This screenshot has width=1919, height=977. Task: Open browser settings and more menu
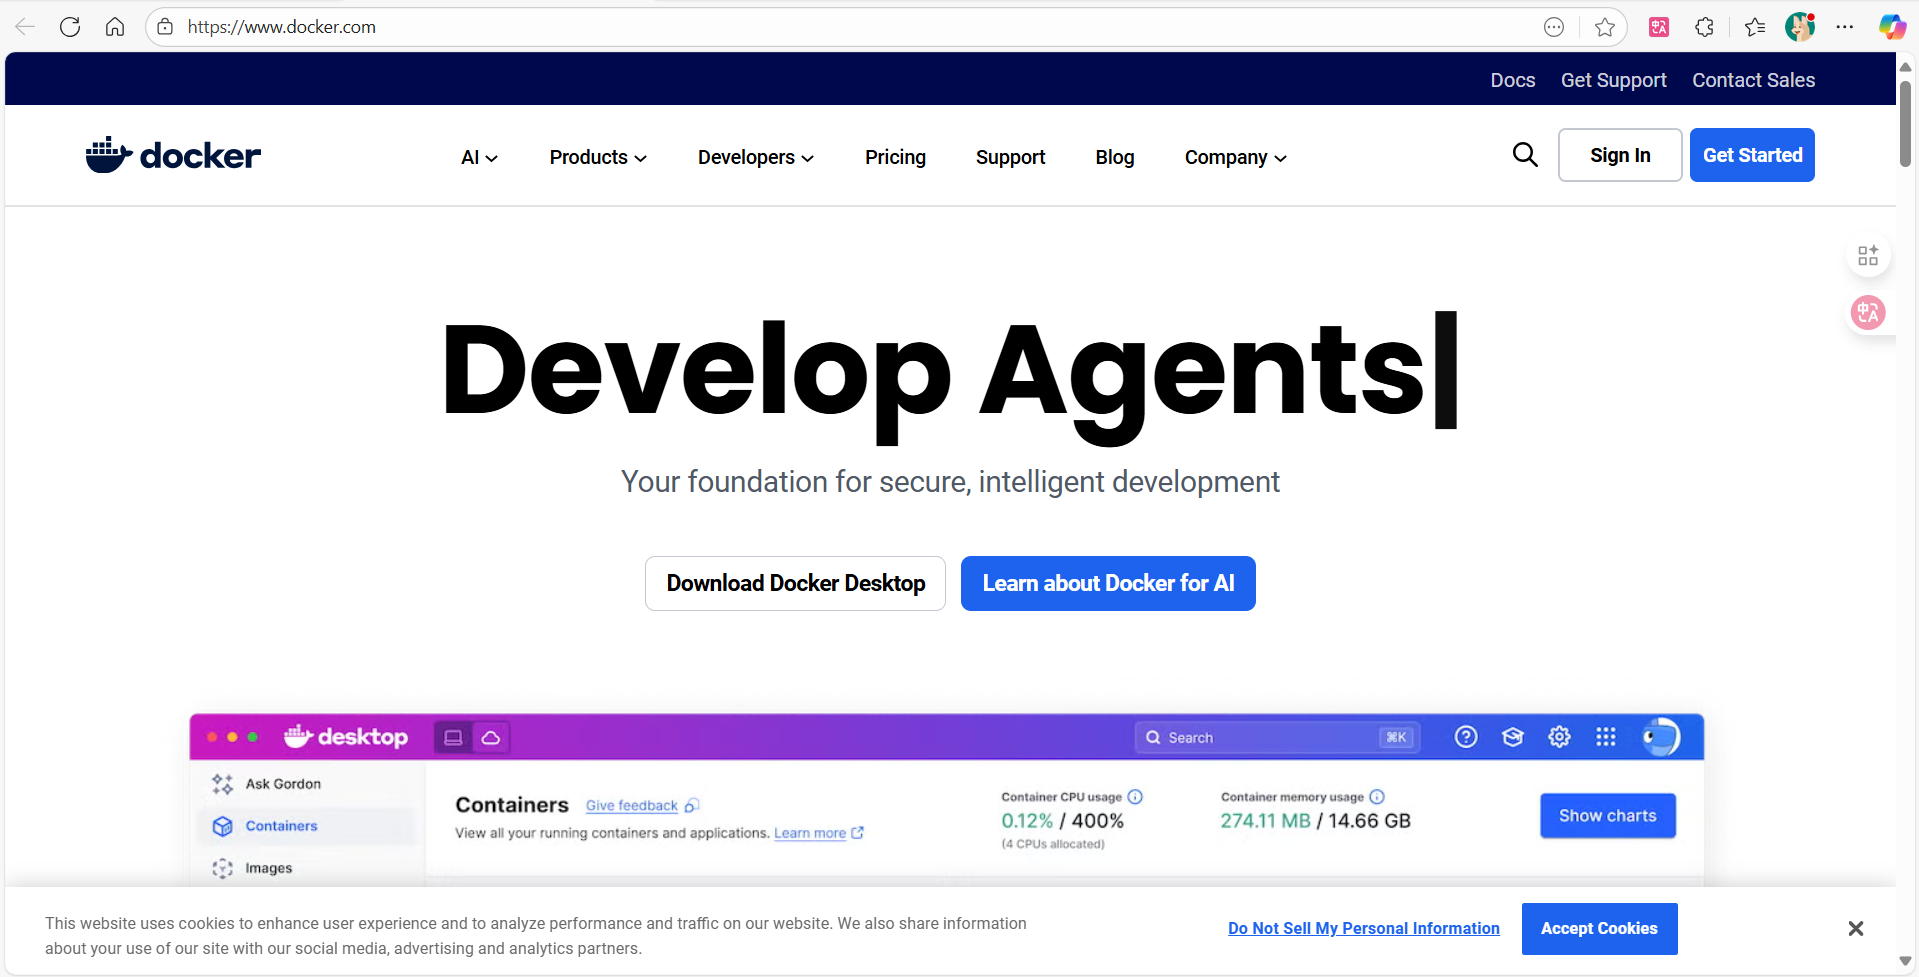point(1845,27)
